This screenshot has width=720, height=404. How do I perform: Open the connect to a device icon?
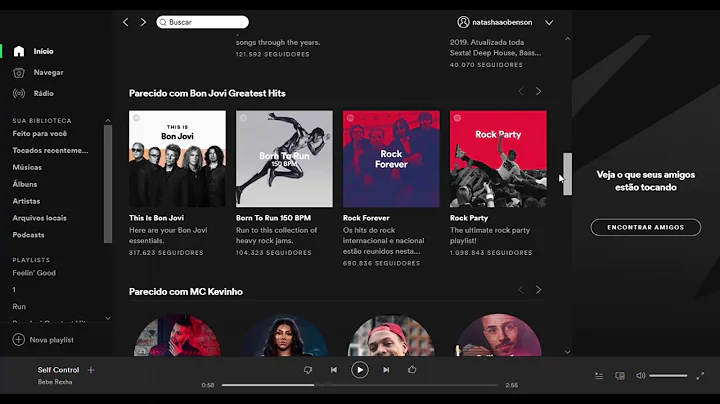620,376
